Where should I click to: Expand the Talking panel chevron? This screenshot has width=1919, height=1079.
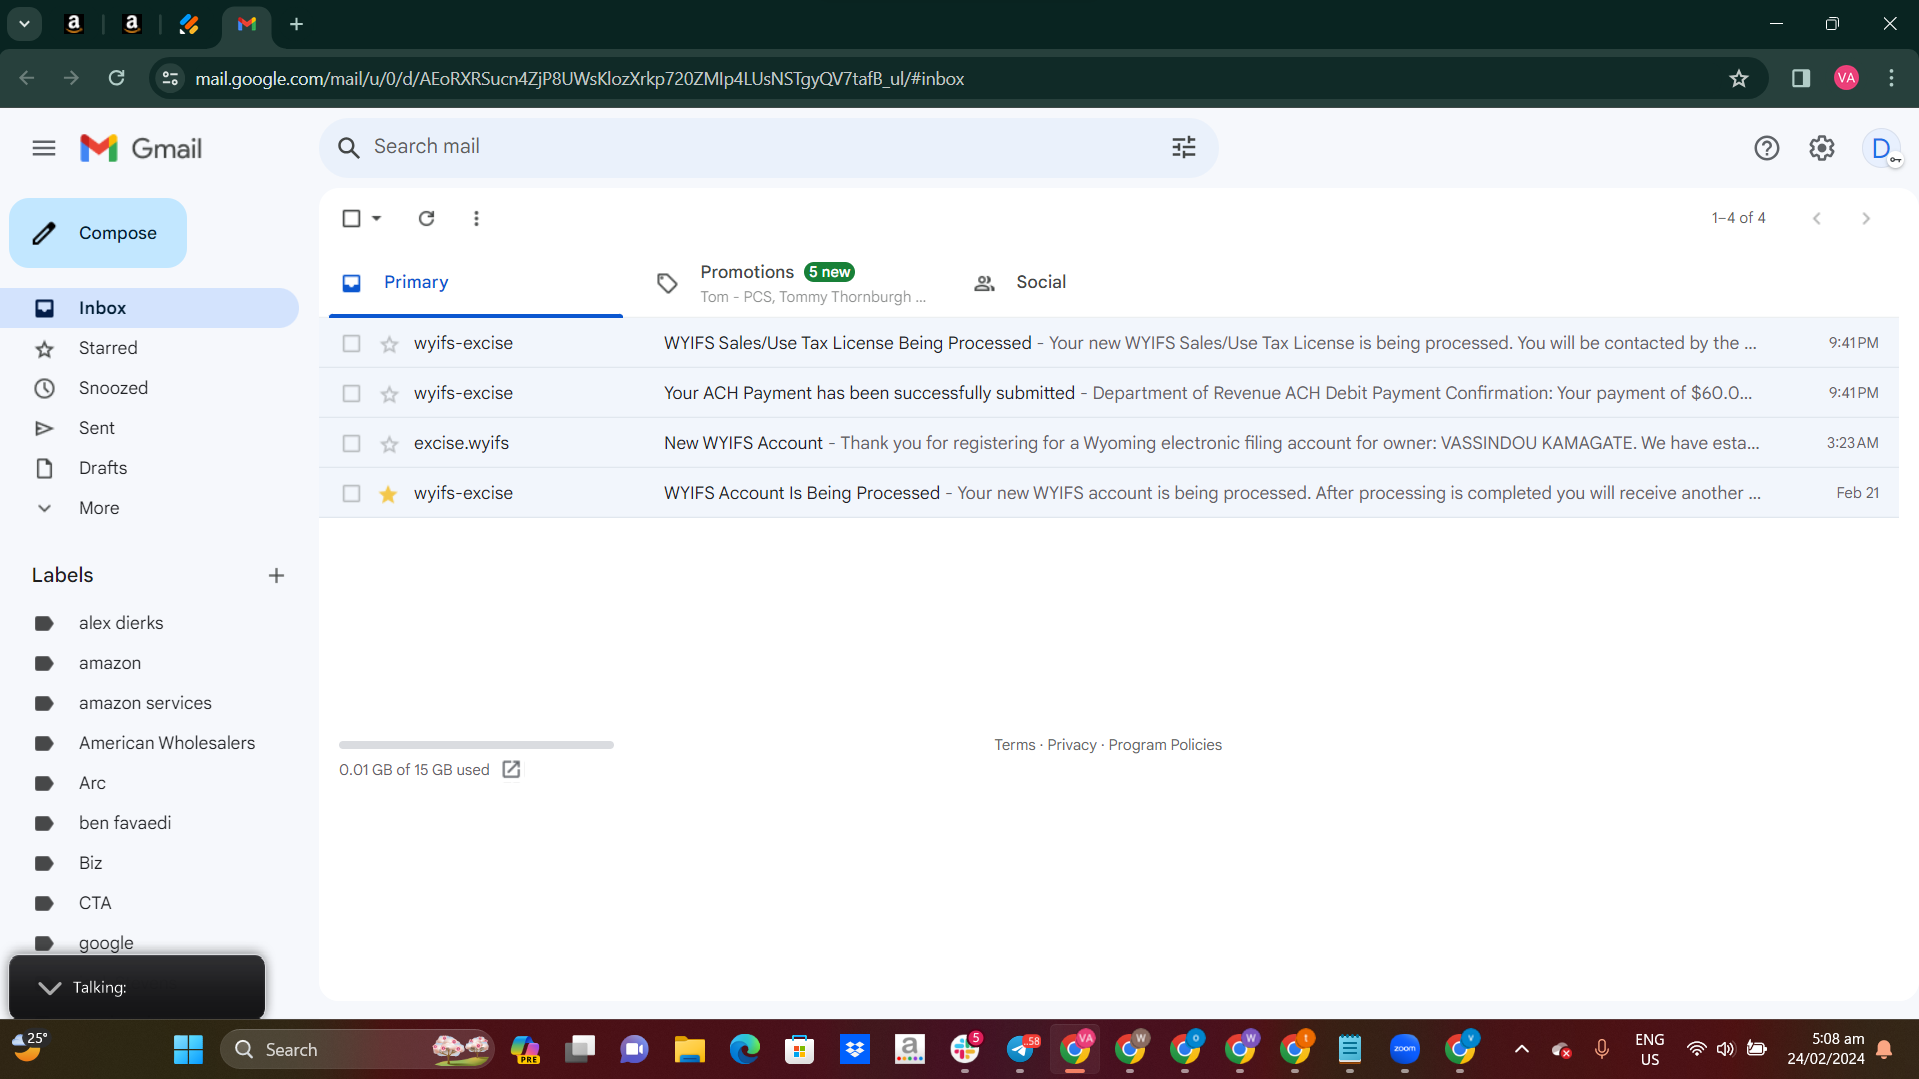(49, 988)
